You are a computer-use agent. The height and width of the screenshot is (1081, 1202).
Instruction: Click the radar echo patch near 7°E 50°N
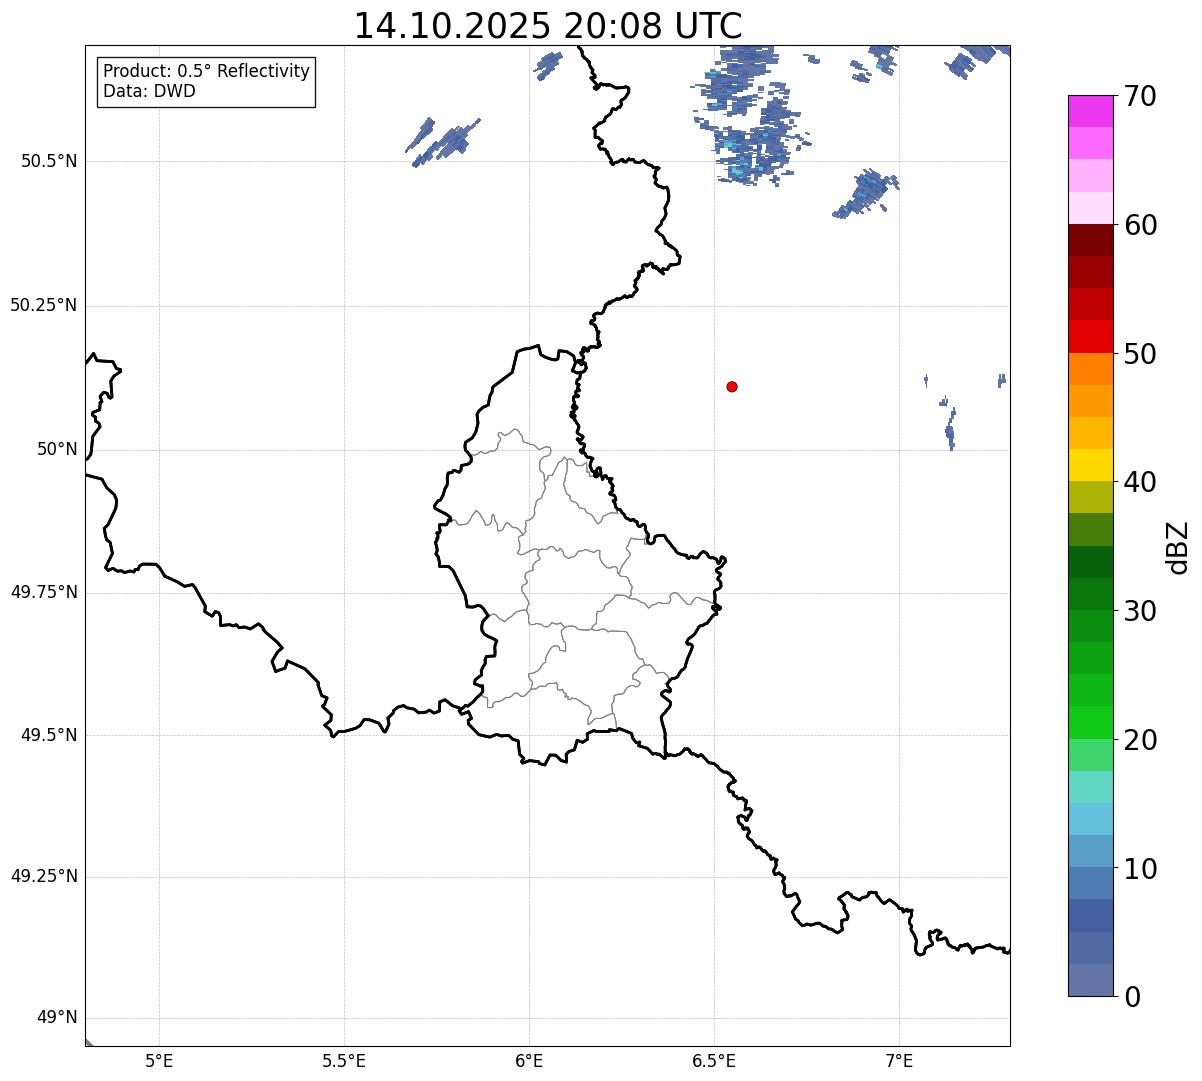(949, 428)
